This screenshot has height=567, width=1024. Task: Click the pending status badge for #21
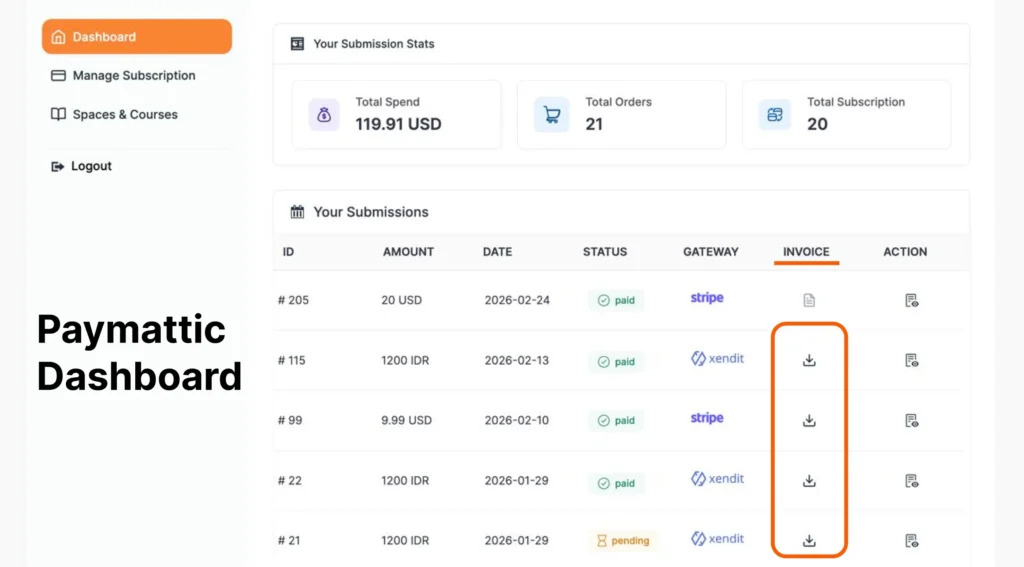[623, 541]
